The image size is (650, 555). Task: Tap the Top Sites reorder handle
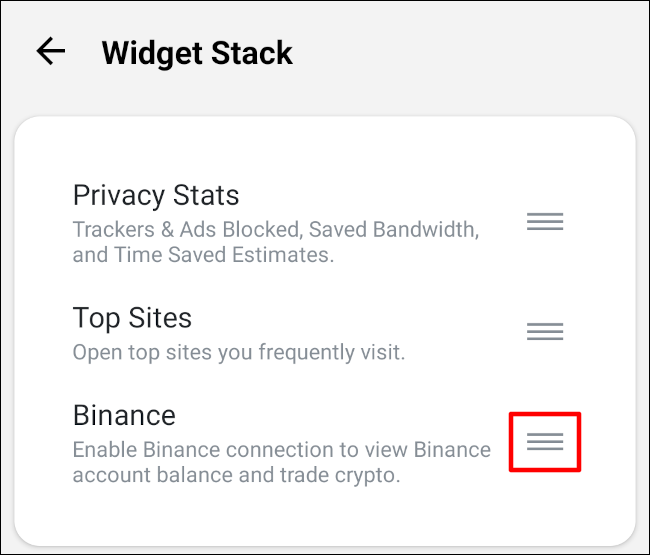[x=545, y=331]
